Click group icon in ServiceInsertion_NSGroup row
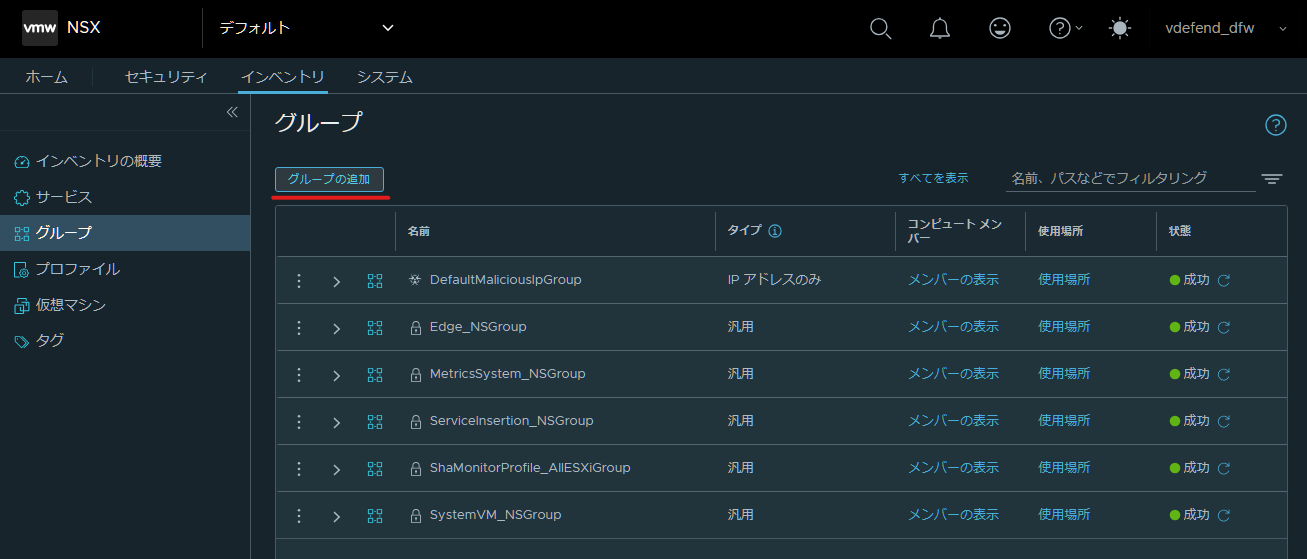1307x559 pixels. click(375, 422)
